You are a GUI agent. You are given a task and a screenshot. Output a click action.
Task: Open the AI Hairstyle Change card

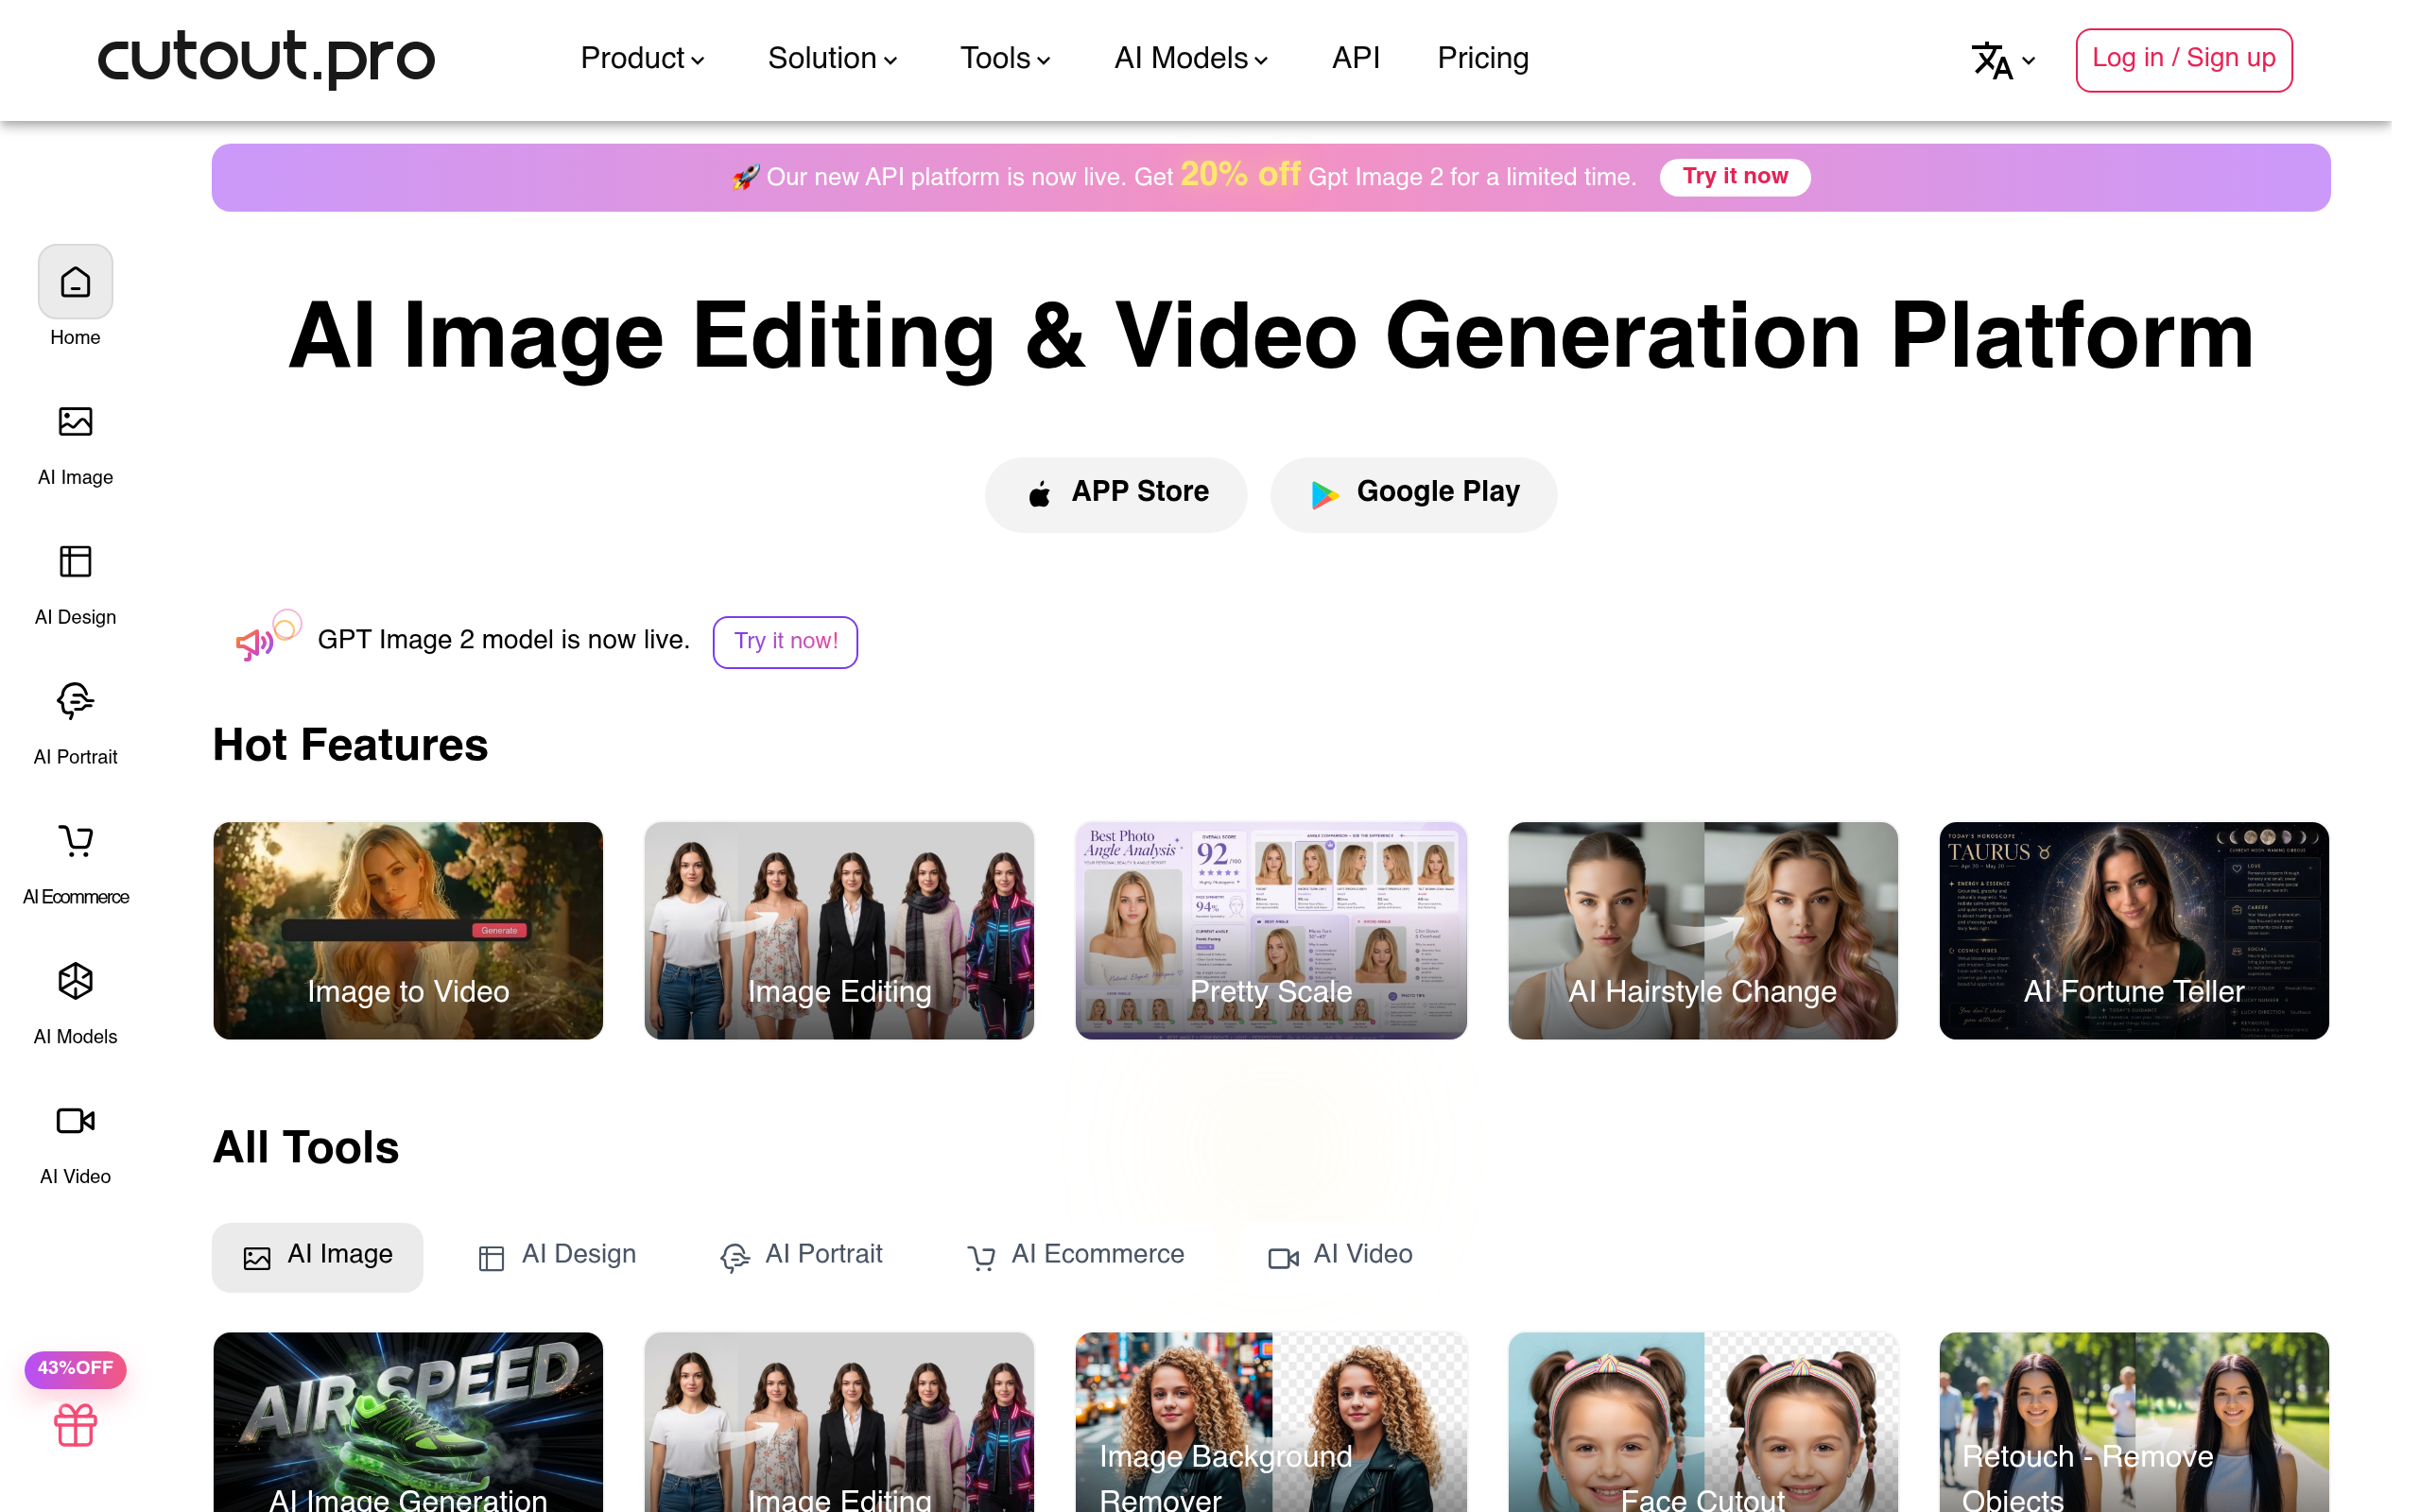pyautogui.click(x=1703, y=930)
